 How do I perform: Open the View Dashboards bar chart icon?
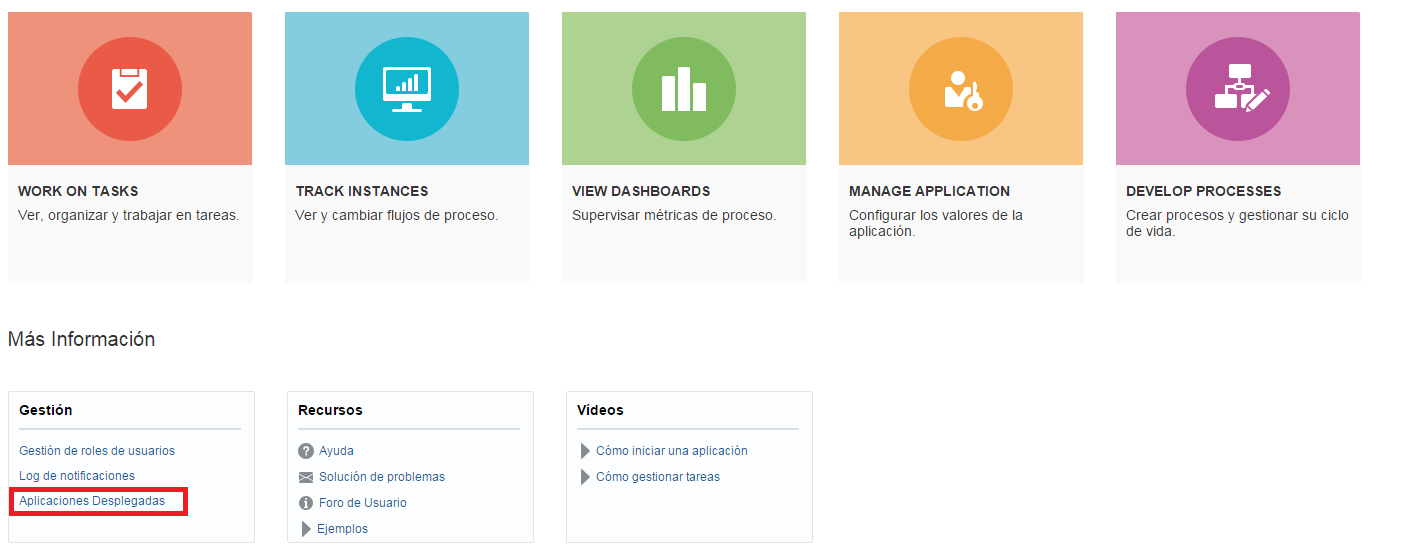[684, 89]
